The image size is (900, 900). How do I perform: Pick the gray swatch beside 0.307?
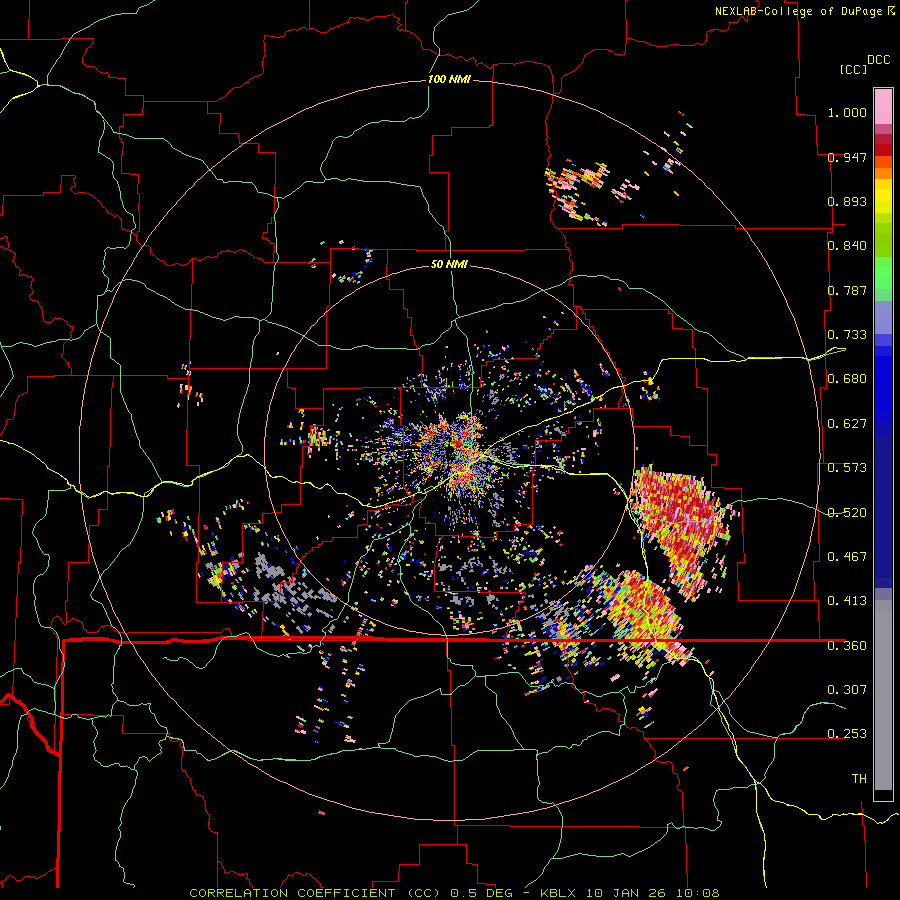pyautogui.click(x=883, y=695)
